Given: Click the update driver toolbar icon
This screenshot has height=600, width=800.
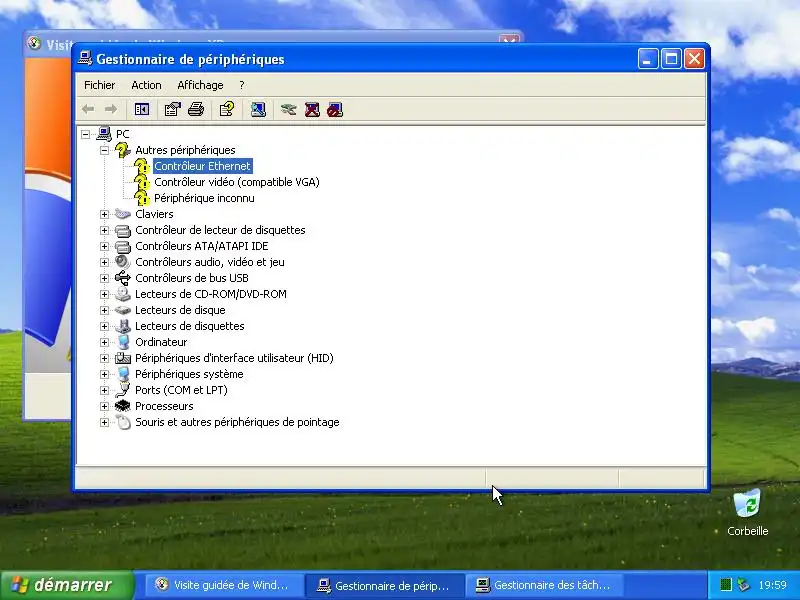Looking at the screenshot, I should (x=288, y=109).
